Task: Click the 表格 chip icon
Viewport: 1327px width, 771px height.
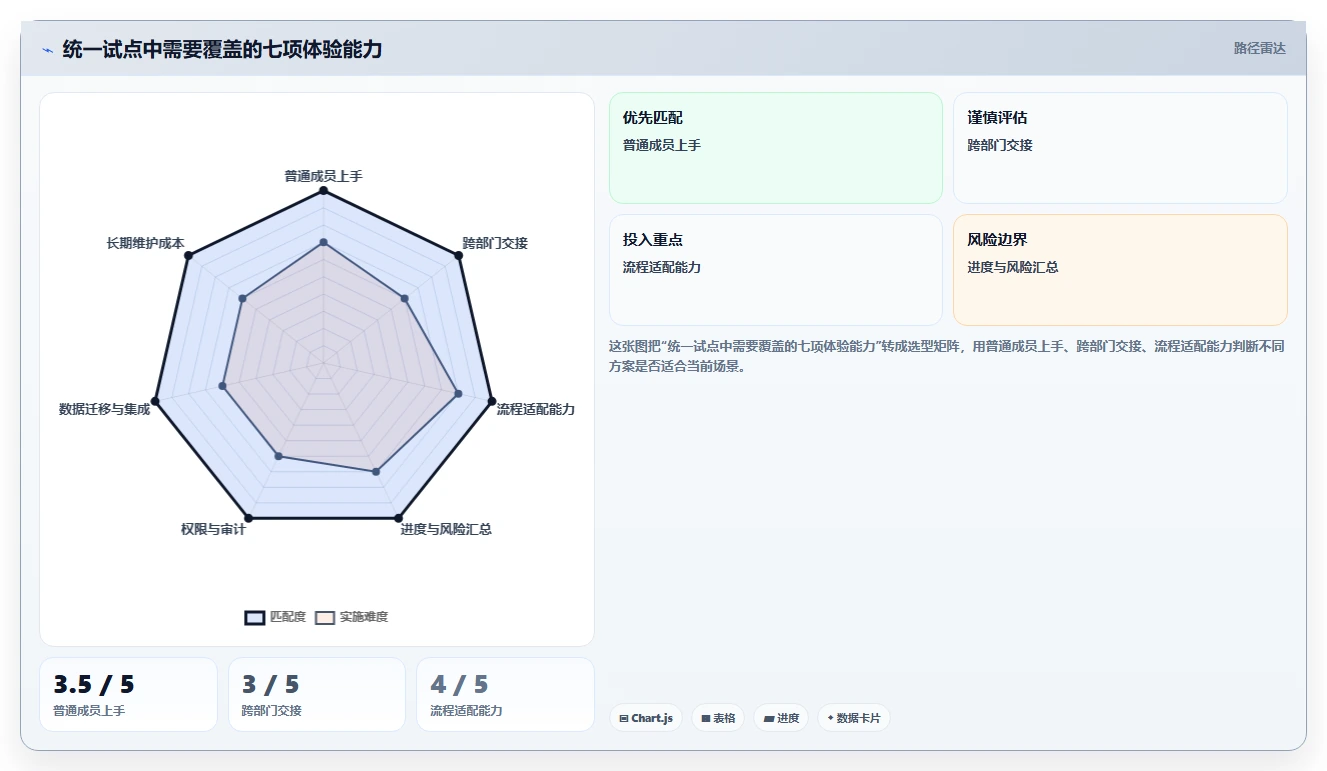Action: coord(706,718)
